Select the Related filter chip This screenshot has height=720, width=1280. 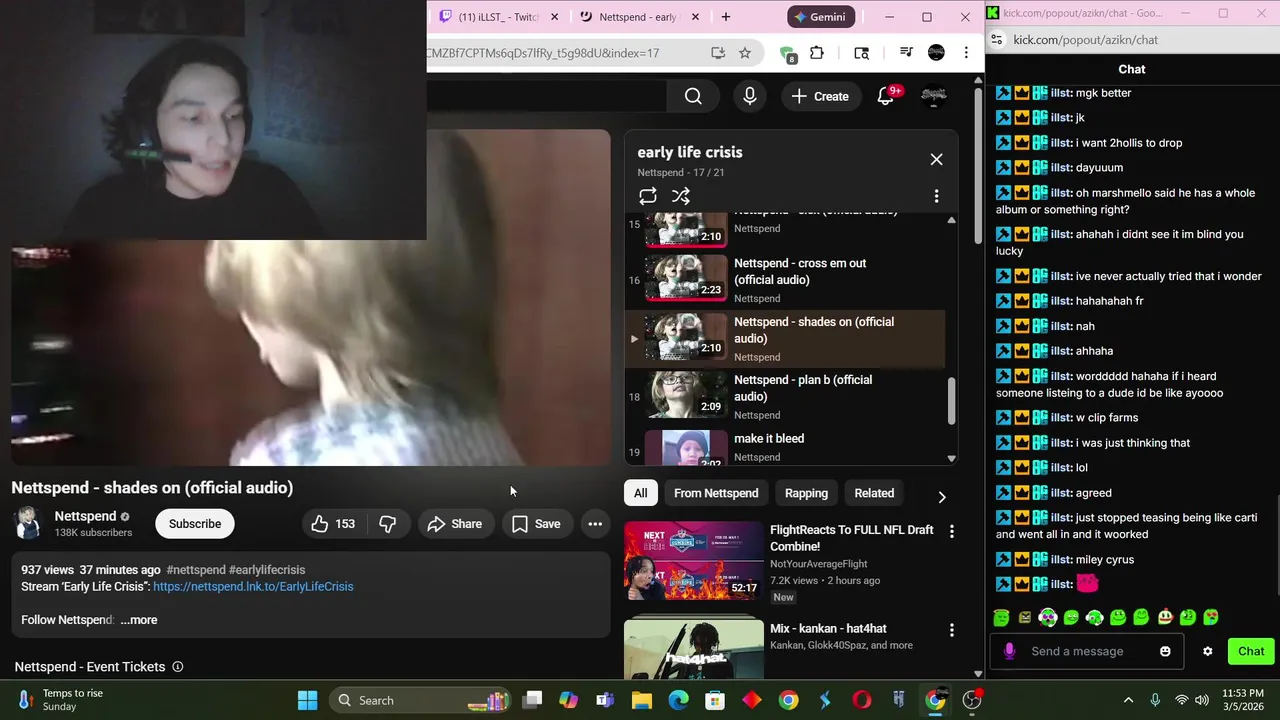point(874,493)
